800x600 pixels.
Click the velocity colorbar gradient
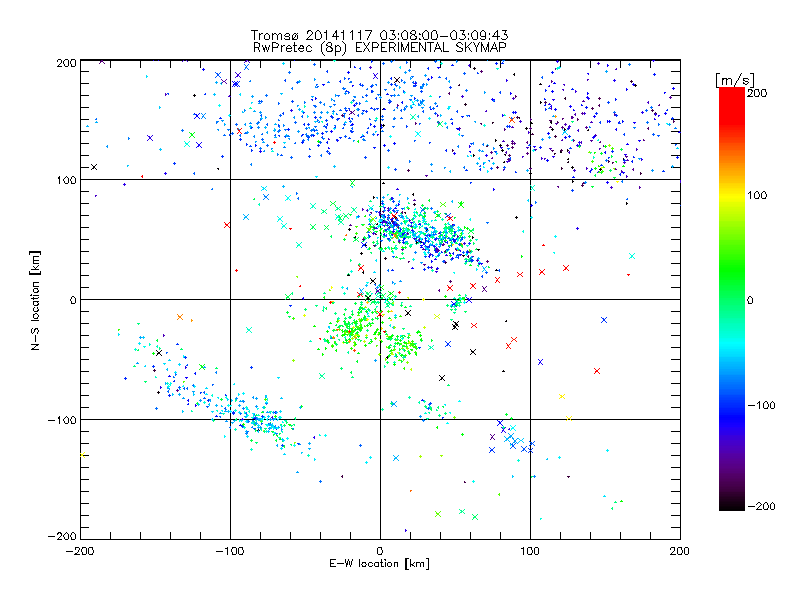[x=732, y=299]
